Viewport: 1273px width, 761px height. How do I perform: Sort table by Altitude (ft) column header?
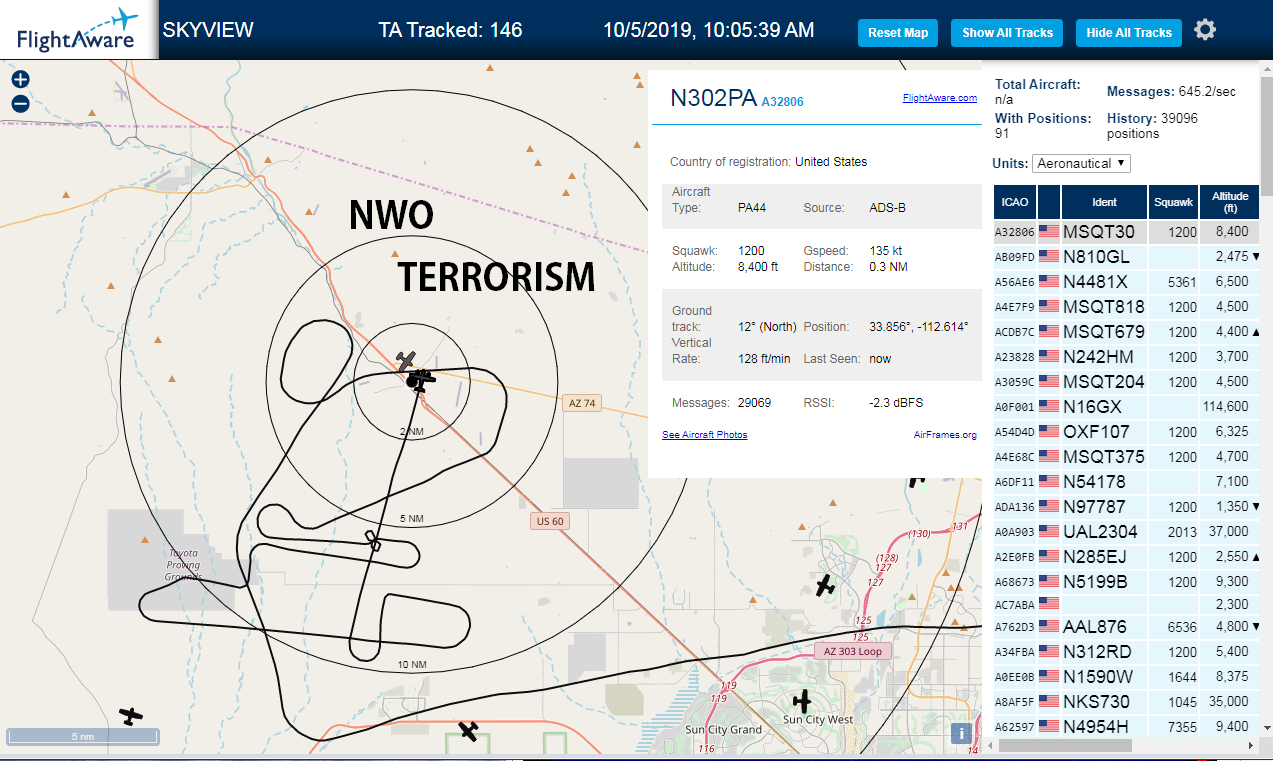(x=1230, y=202)
